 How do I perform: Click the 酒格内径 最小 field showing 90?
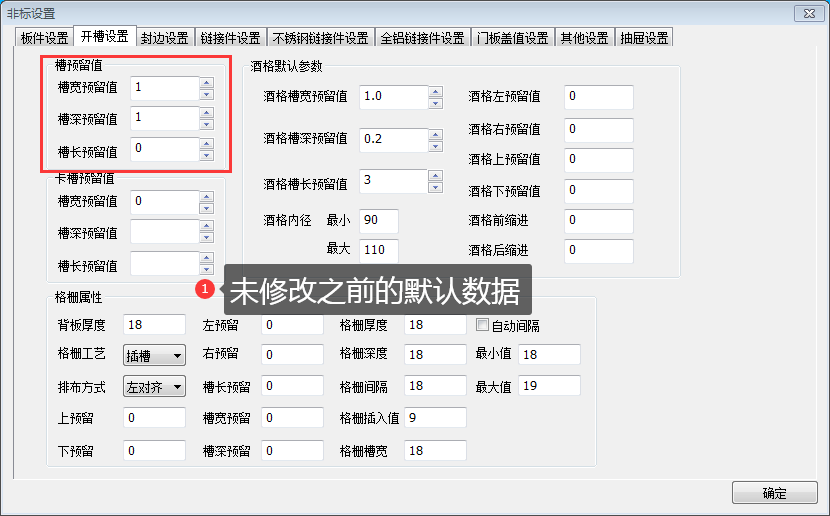[379, 221]
